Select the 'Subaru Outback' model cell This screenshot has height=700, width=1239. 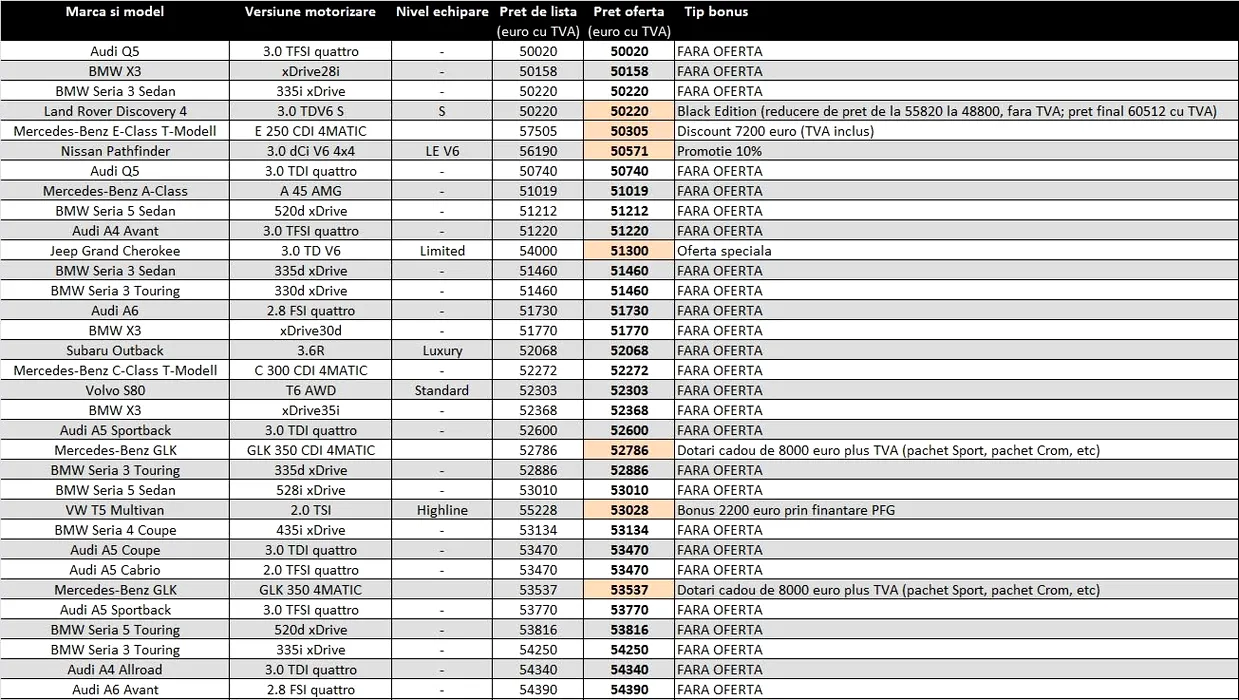[115, 351]
